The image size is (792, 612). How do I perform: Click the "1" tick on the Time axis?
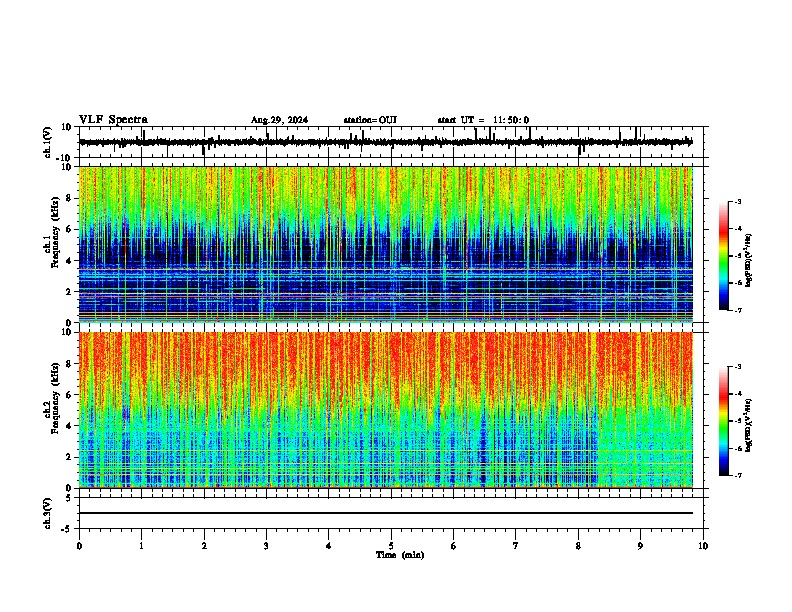point(141,546)
